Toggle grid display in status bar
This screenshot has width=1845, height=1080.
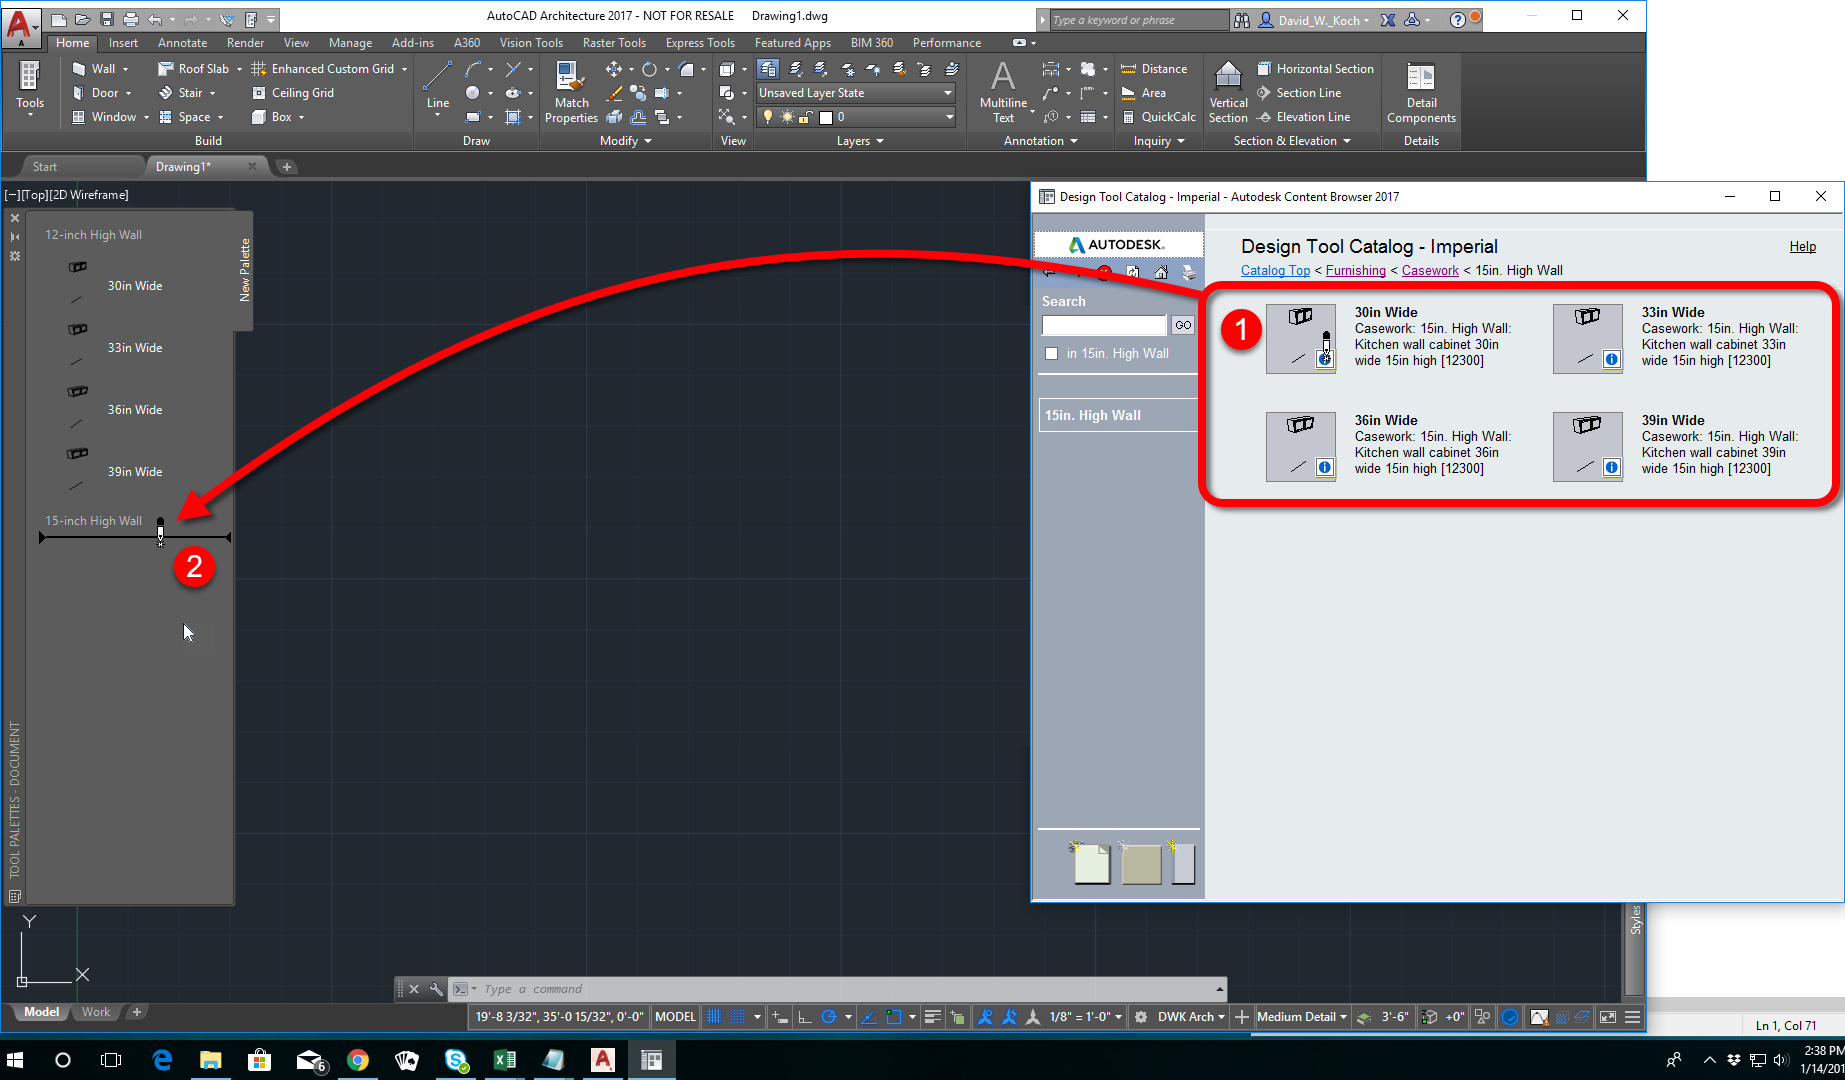tap(715, 1017)
